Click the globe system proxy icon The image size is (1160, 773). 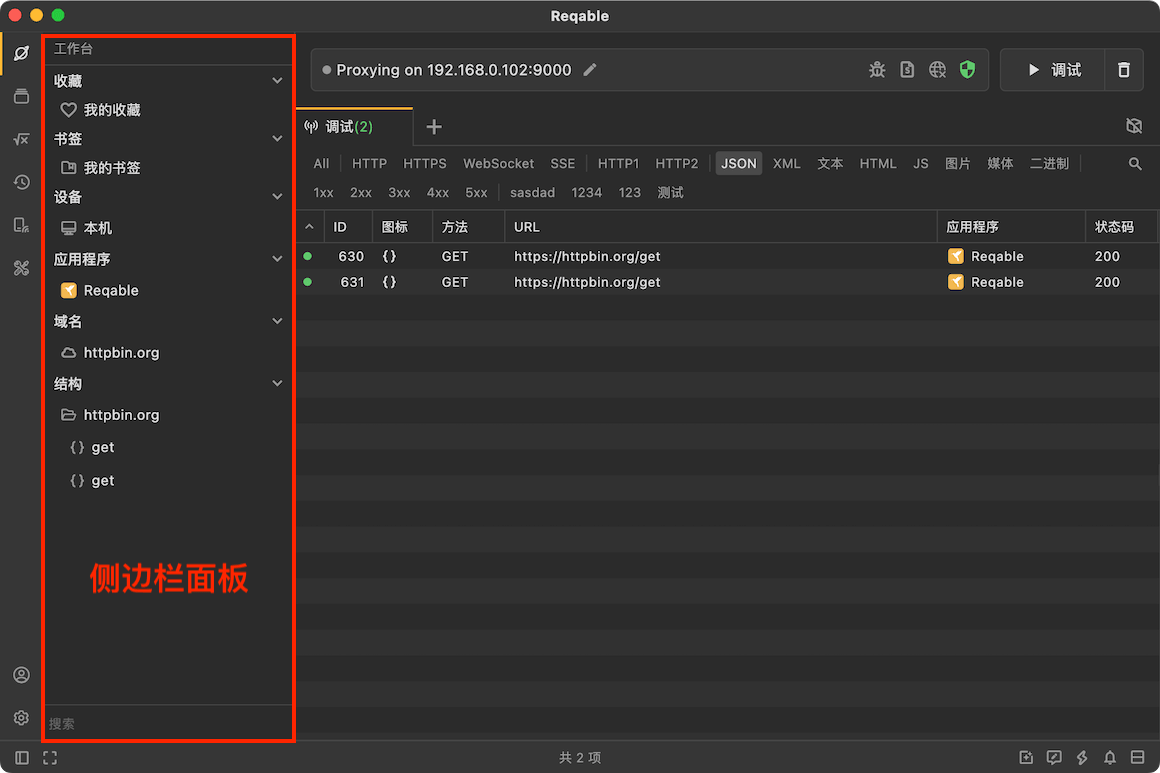(937, 70)
